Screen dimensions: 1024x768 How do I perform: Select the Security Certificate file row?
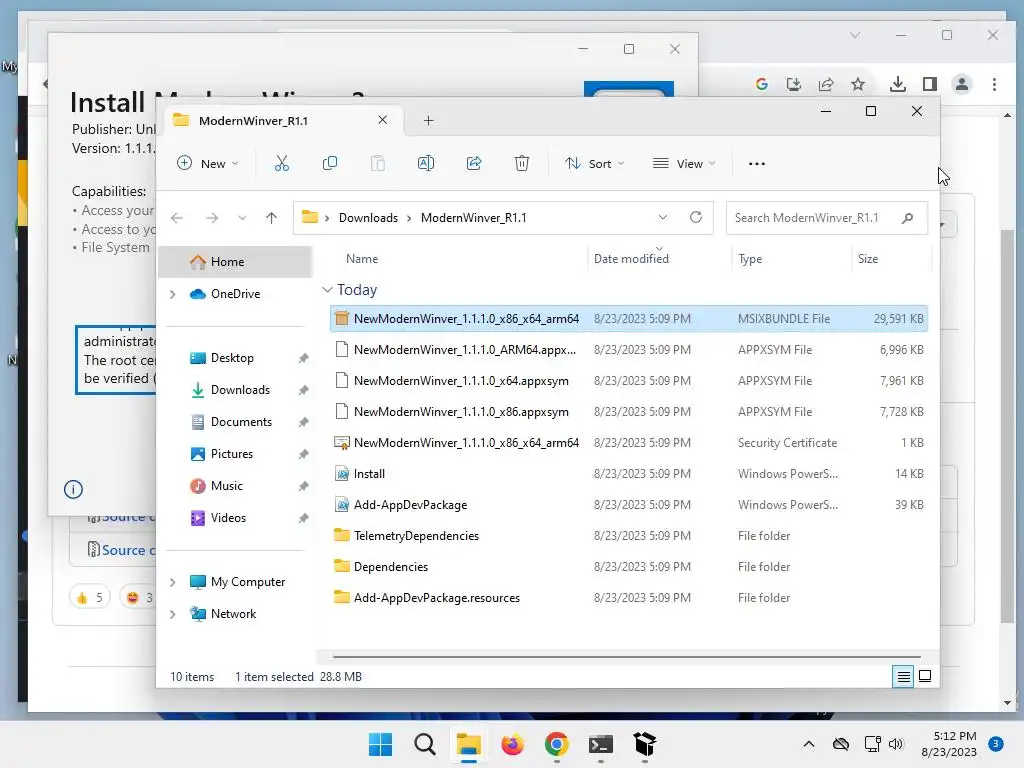point(628,443)
